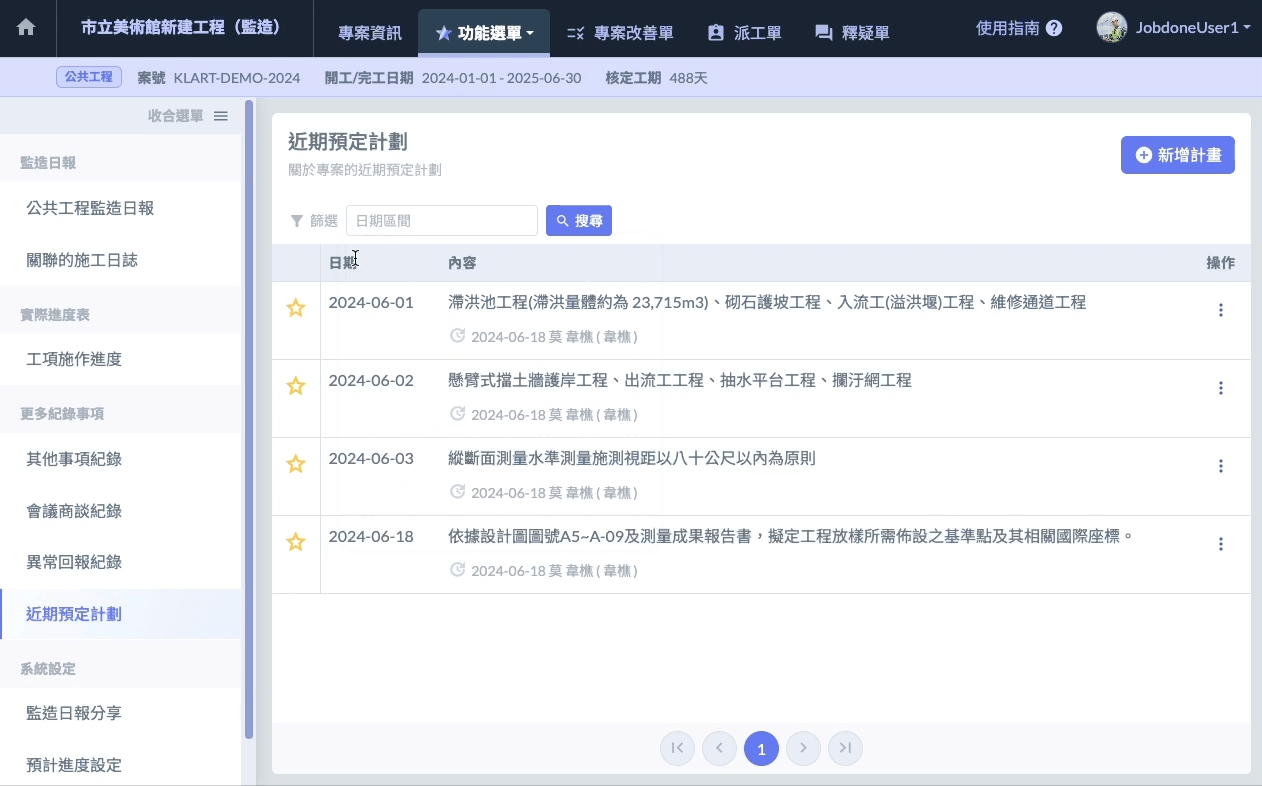Toggle star on the 2024-06-02 plan
This screenshot has height=786, width=1262.
coord(296,386)
